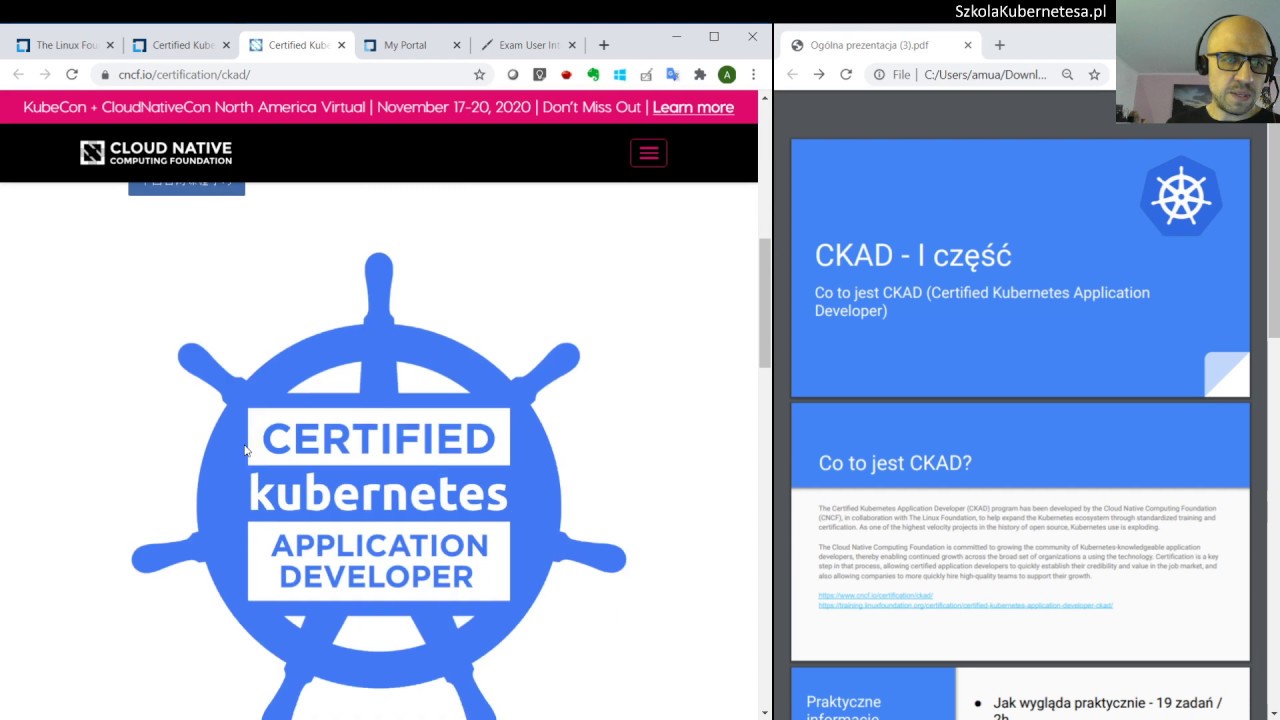Click the PDF window address bar path

pos(985,74)
